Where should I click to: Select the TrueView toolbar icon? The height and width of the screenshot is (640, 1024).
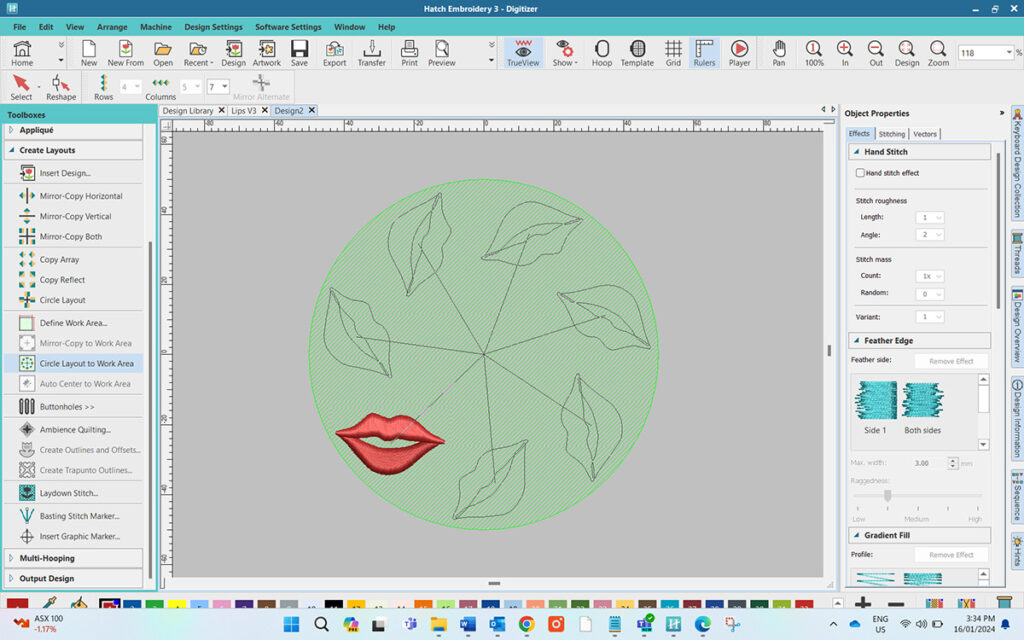523,52
